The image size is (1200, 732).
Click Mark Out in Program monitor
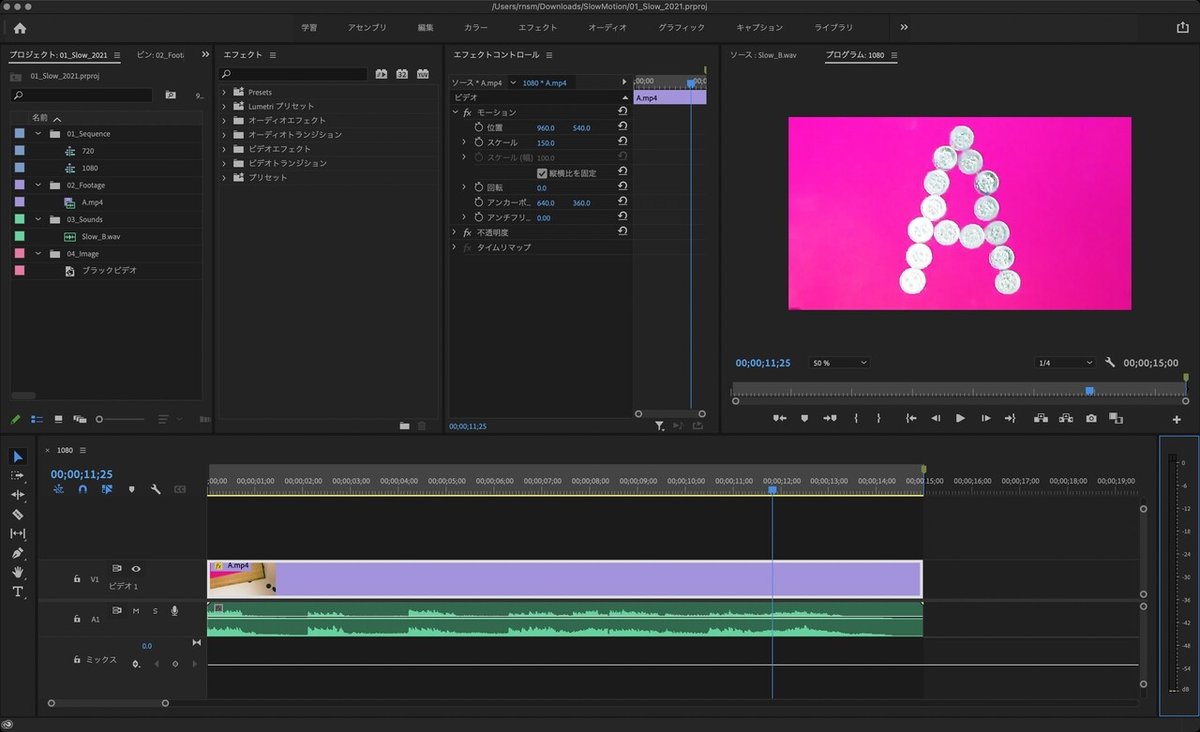coord(879,418)
